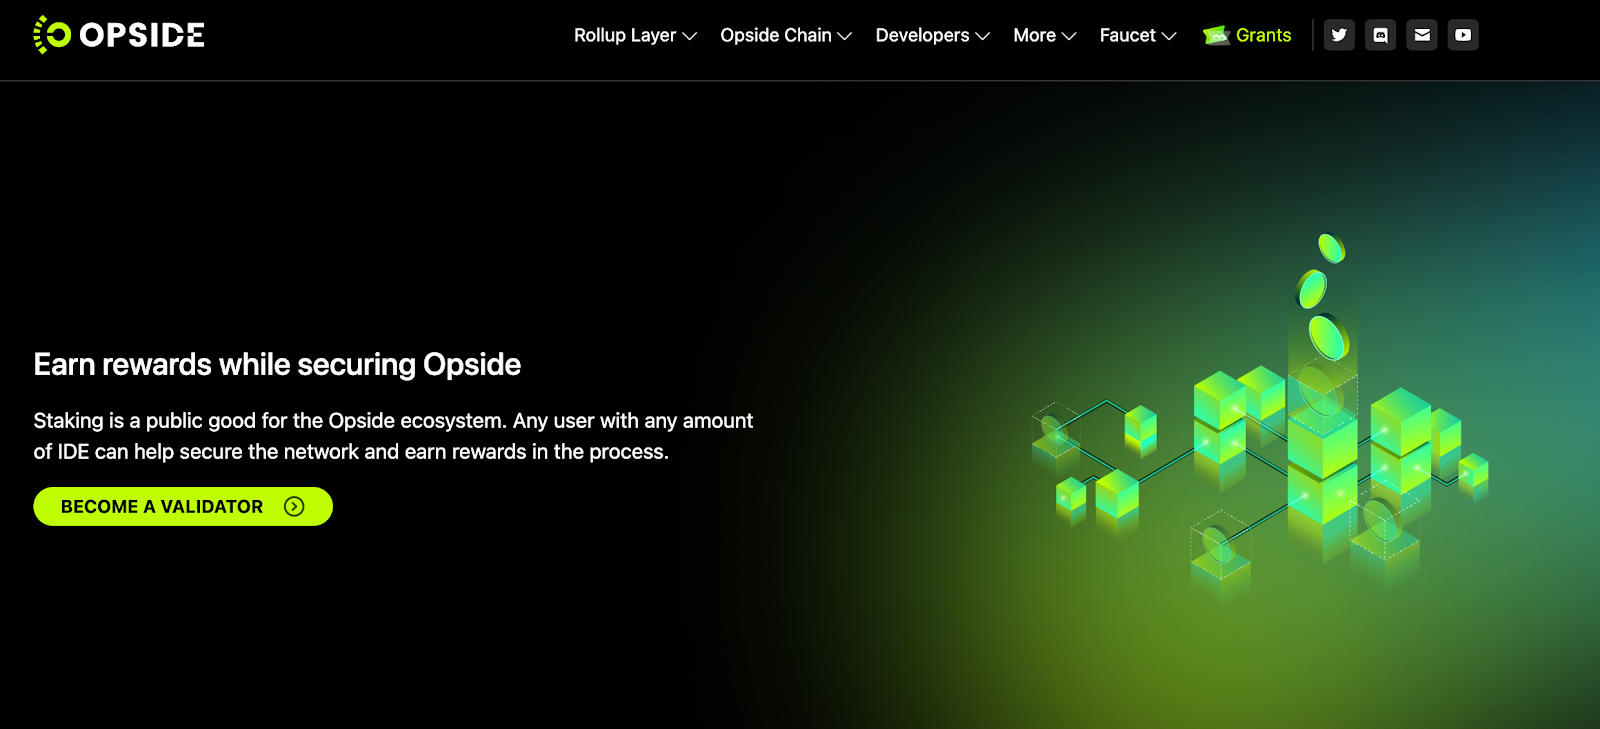1600x729 pixels.
Task: Open the YouTube channel icon
Action: (x=1463, y=35)
